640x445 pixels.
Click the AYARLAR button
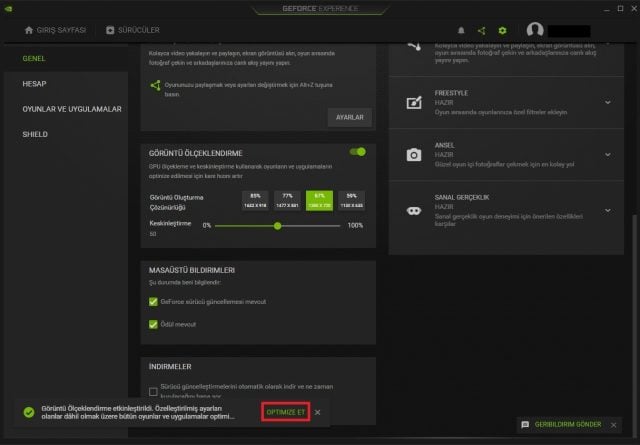tap(350, 118)
